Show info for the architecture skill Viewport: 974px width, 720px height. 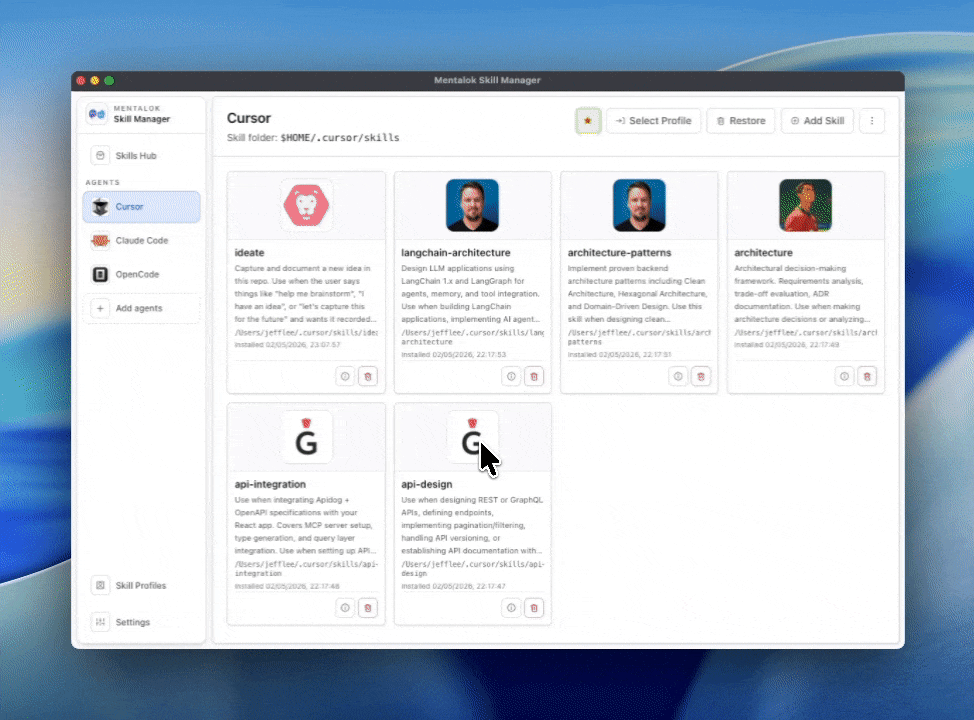[844, 376]
